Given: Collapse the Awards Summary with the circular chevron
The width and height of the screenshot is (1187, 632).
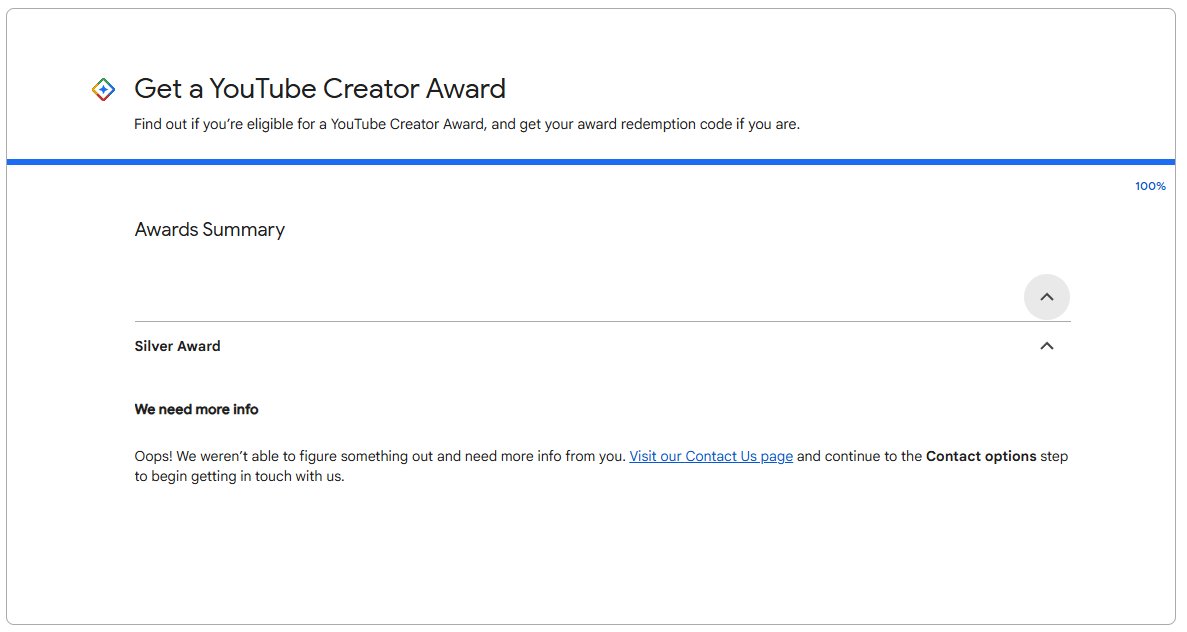Looking at the screenshot, I should pos(1046,297).
